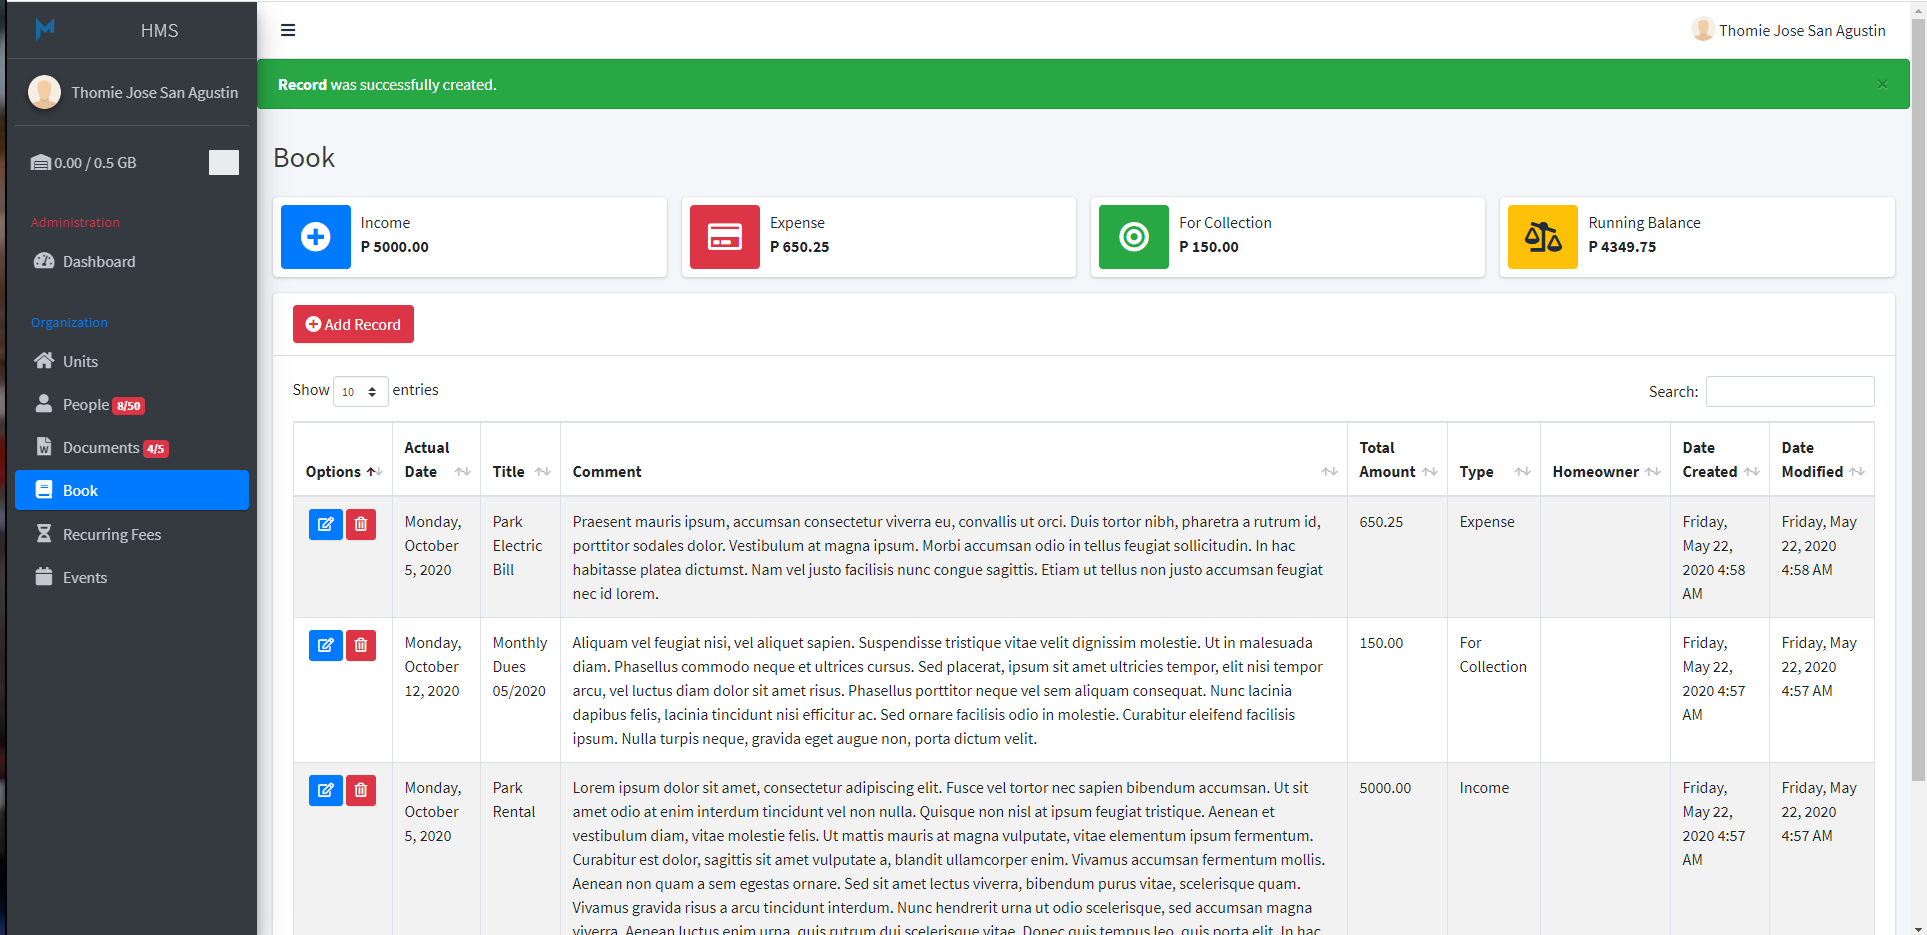Click the hamburger menu toggle icon
1927x935 pixels.
(x=288, y=30)
